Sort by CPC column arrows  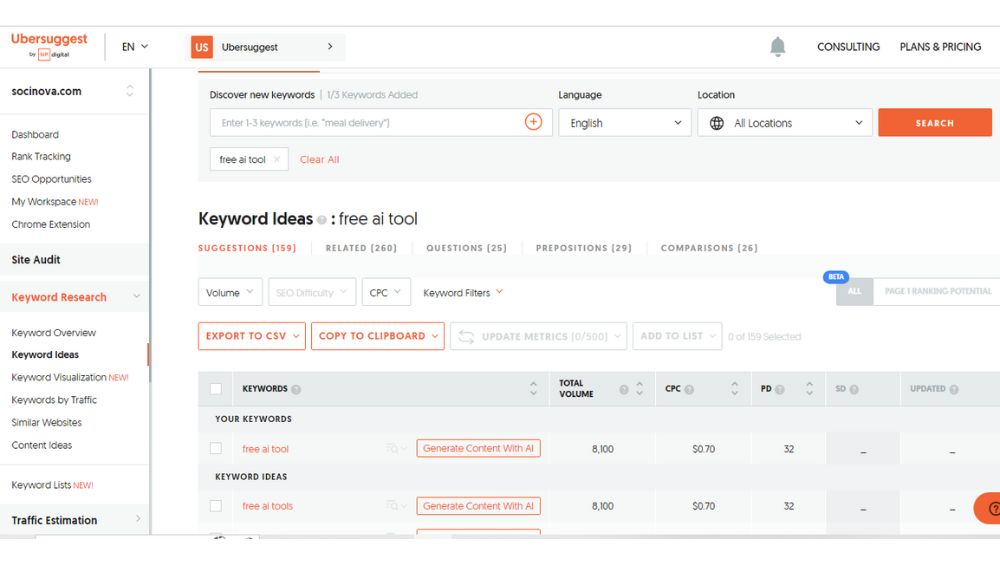(735, 388)
